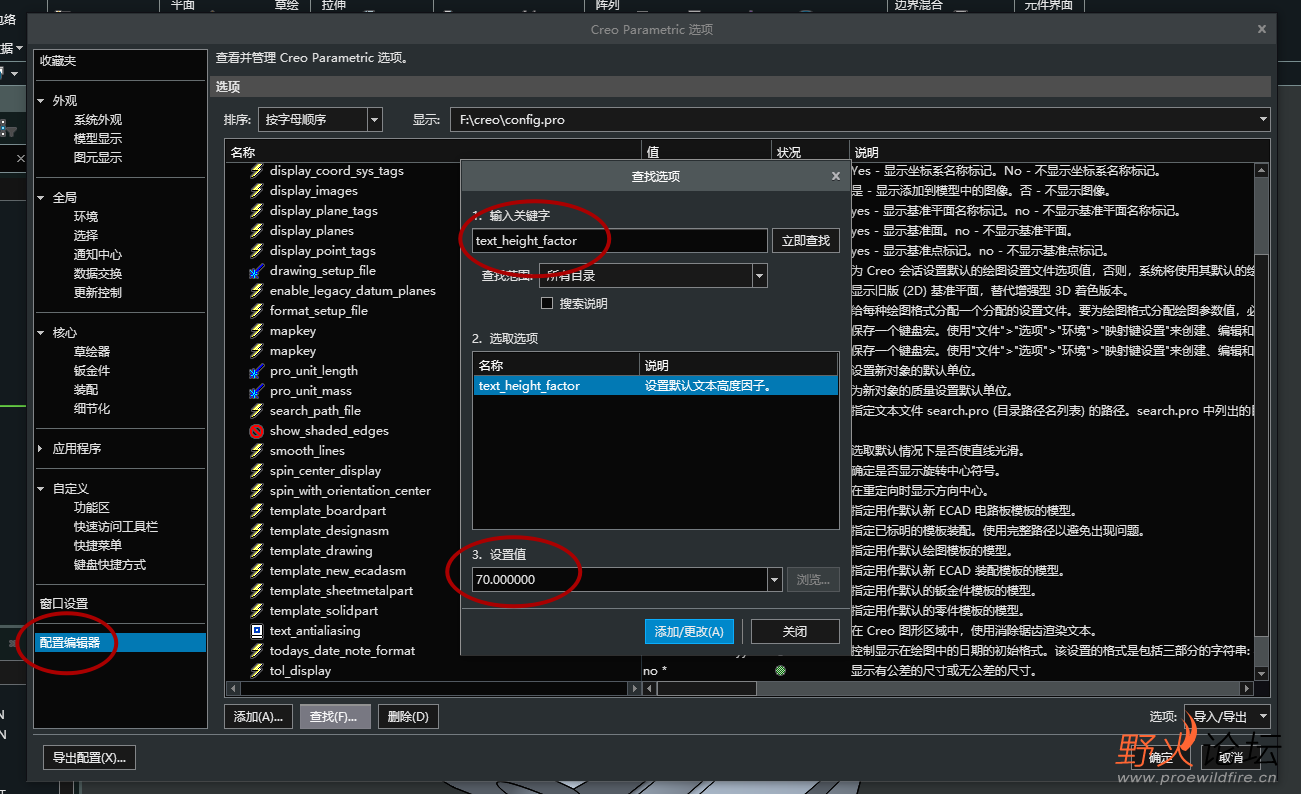Viewport: 1301px width, 794px height.
Task: Click the 立即查找 button
Action: (x=806, y=241)
